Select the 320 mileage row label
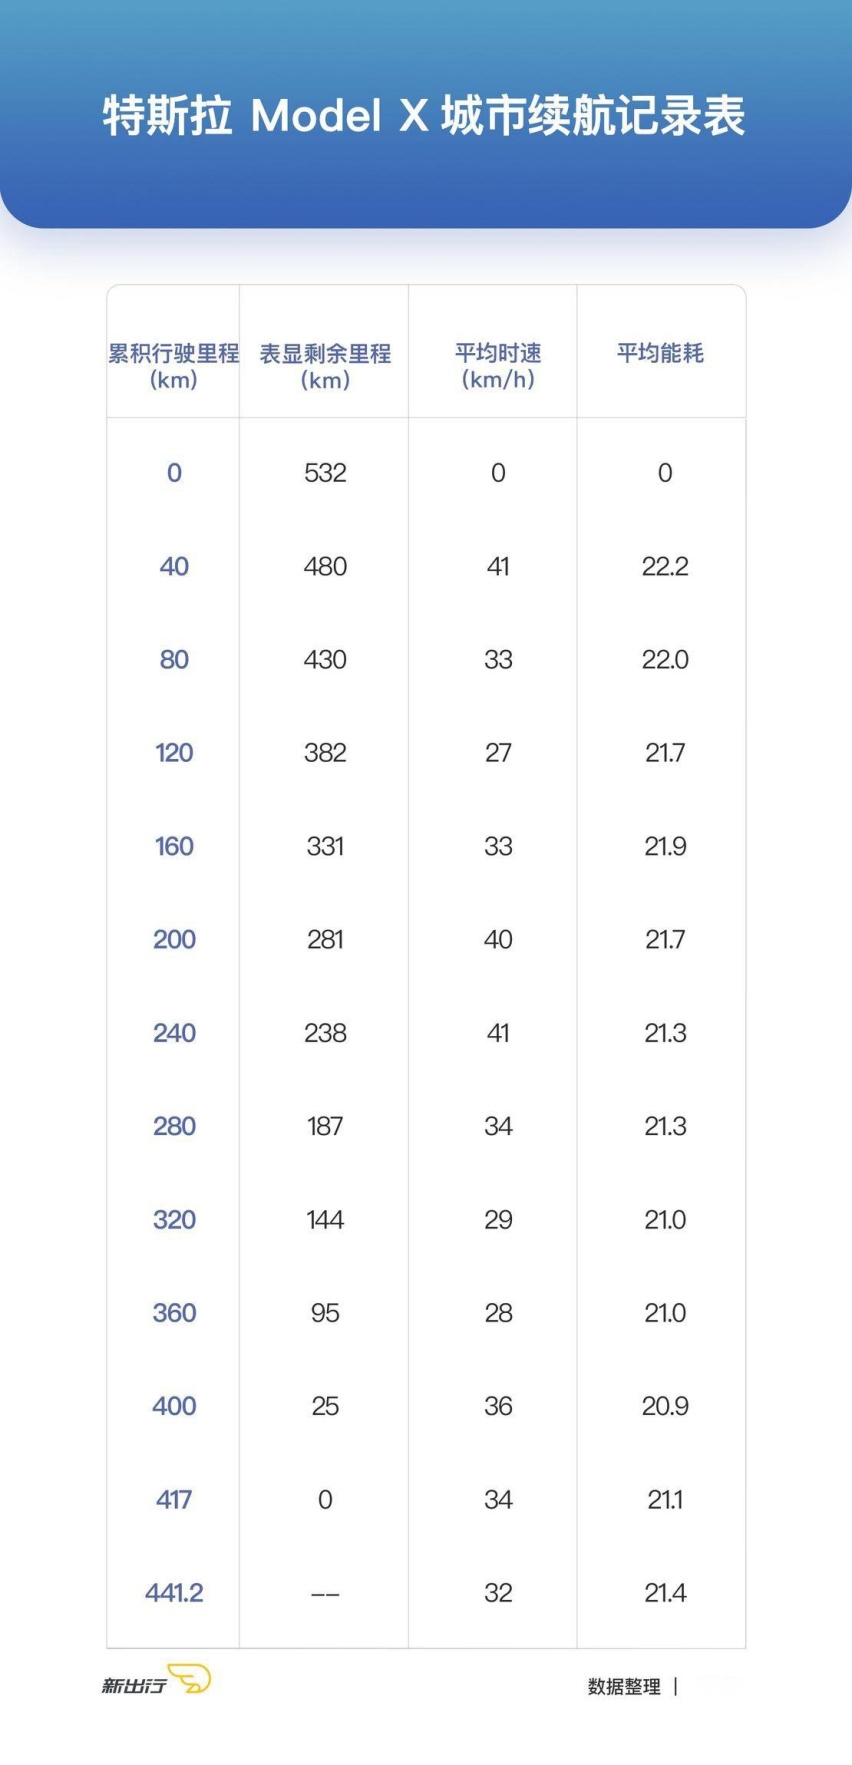 coord(174,1219)
